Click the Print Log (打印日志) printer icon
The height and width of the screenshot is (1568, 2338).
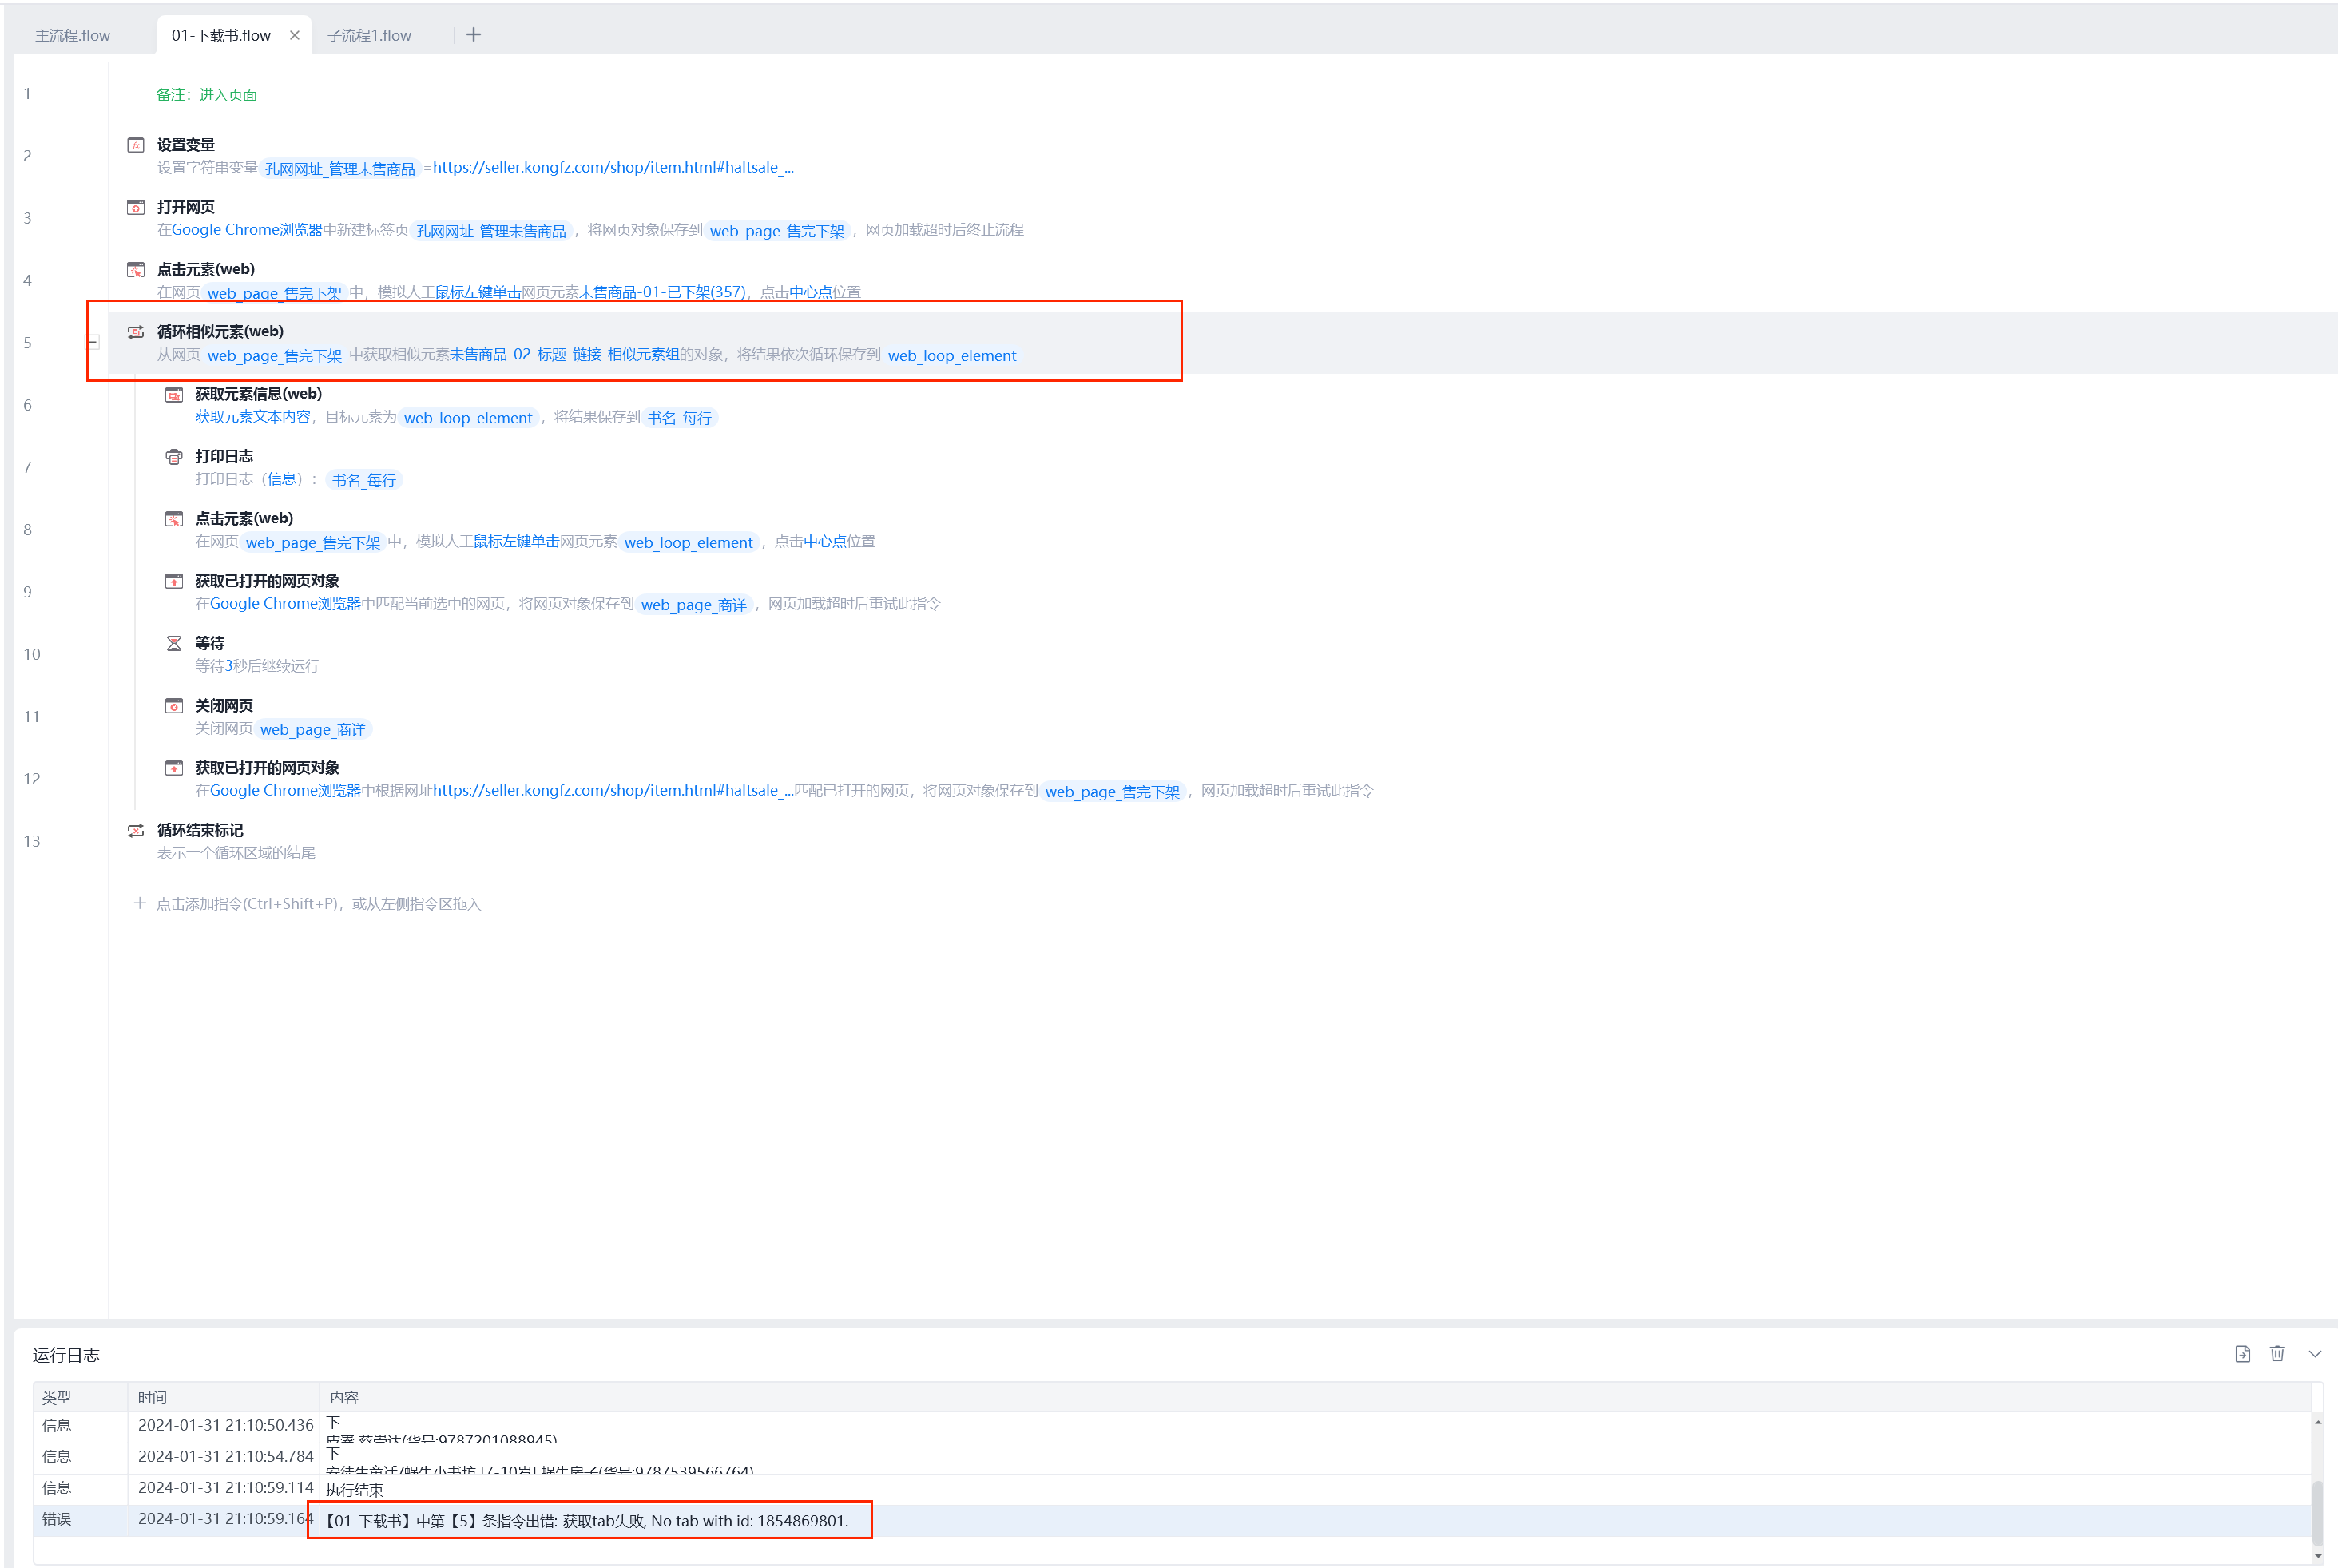click(x=174, y=457)
